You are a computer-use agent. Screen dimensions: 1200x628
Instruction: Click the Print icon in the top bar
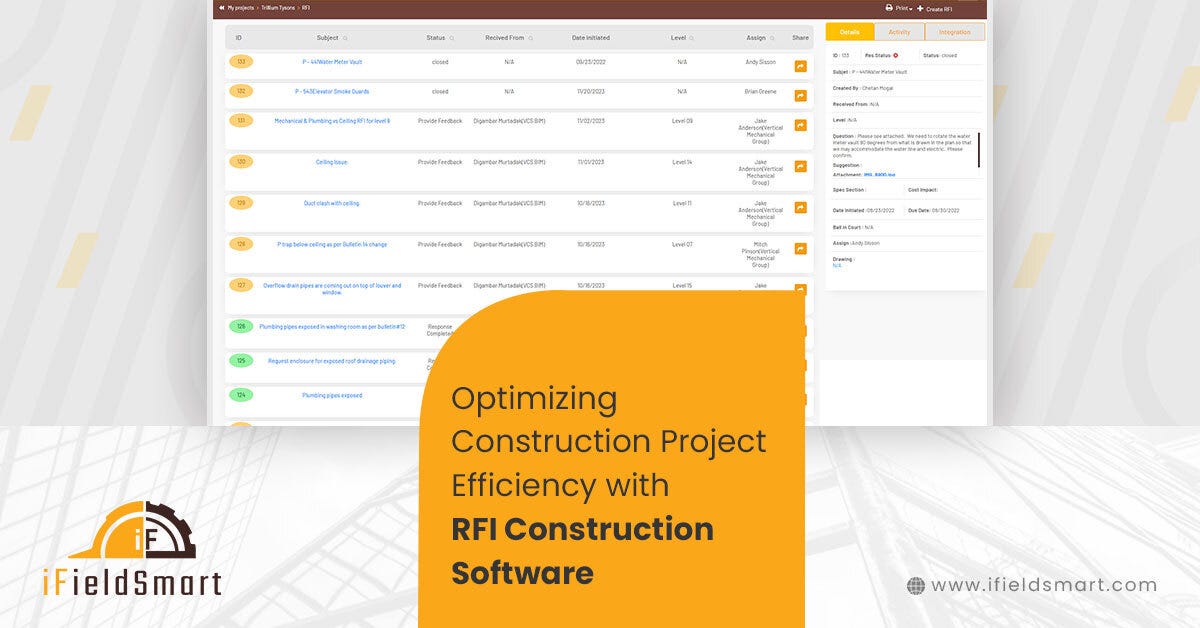point(888,7)
